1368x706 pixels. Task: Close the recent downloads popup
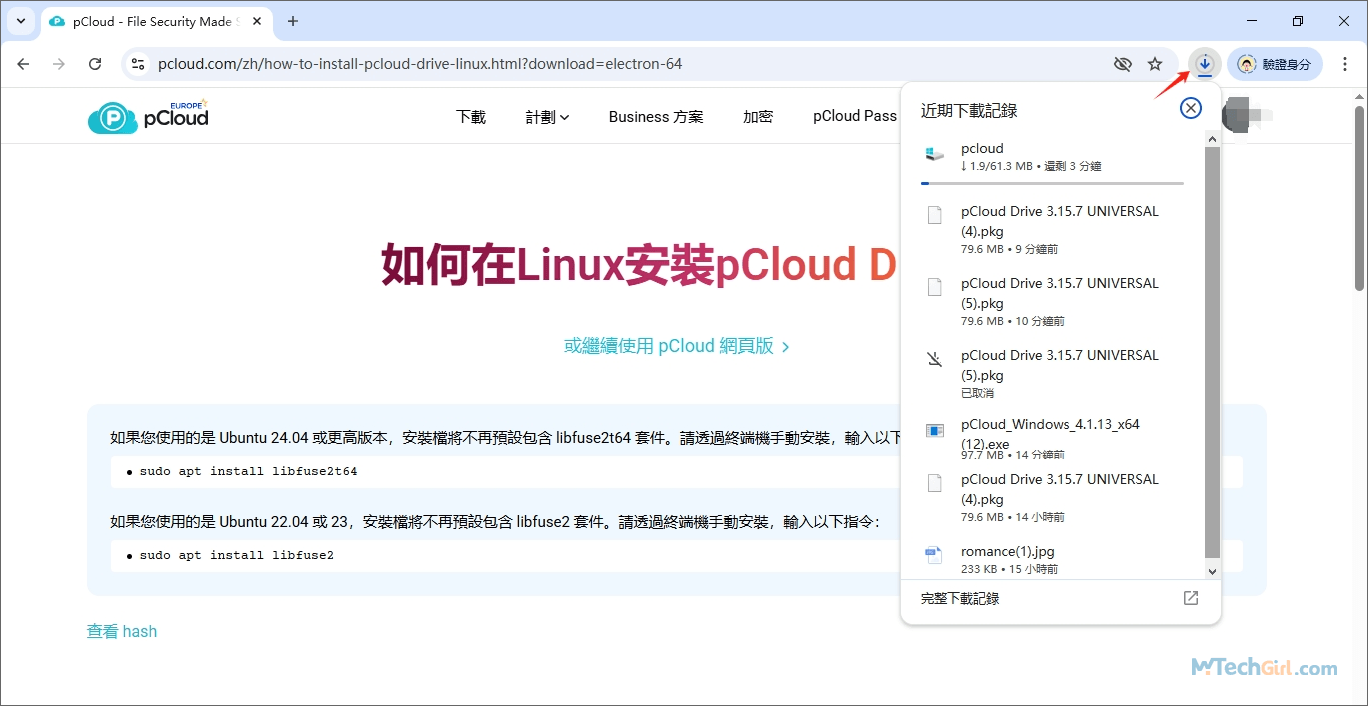click(x=1190, y=108)
